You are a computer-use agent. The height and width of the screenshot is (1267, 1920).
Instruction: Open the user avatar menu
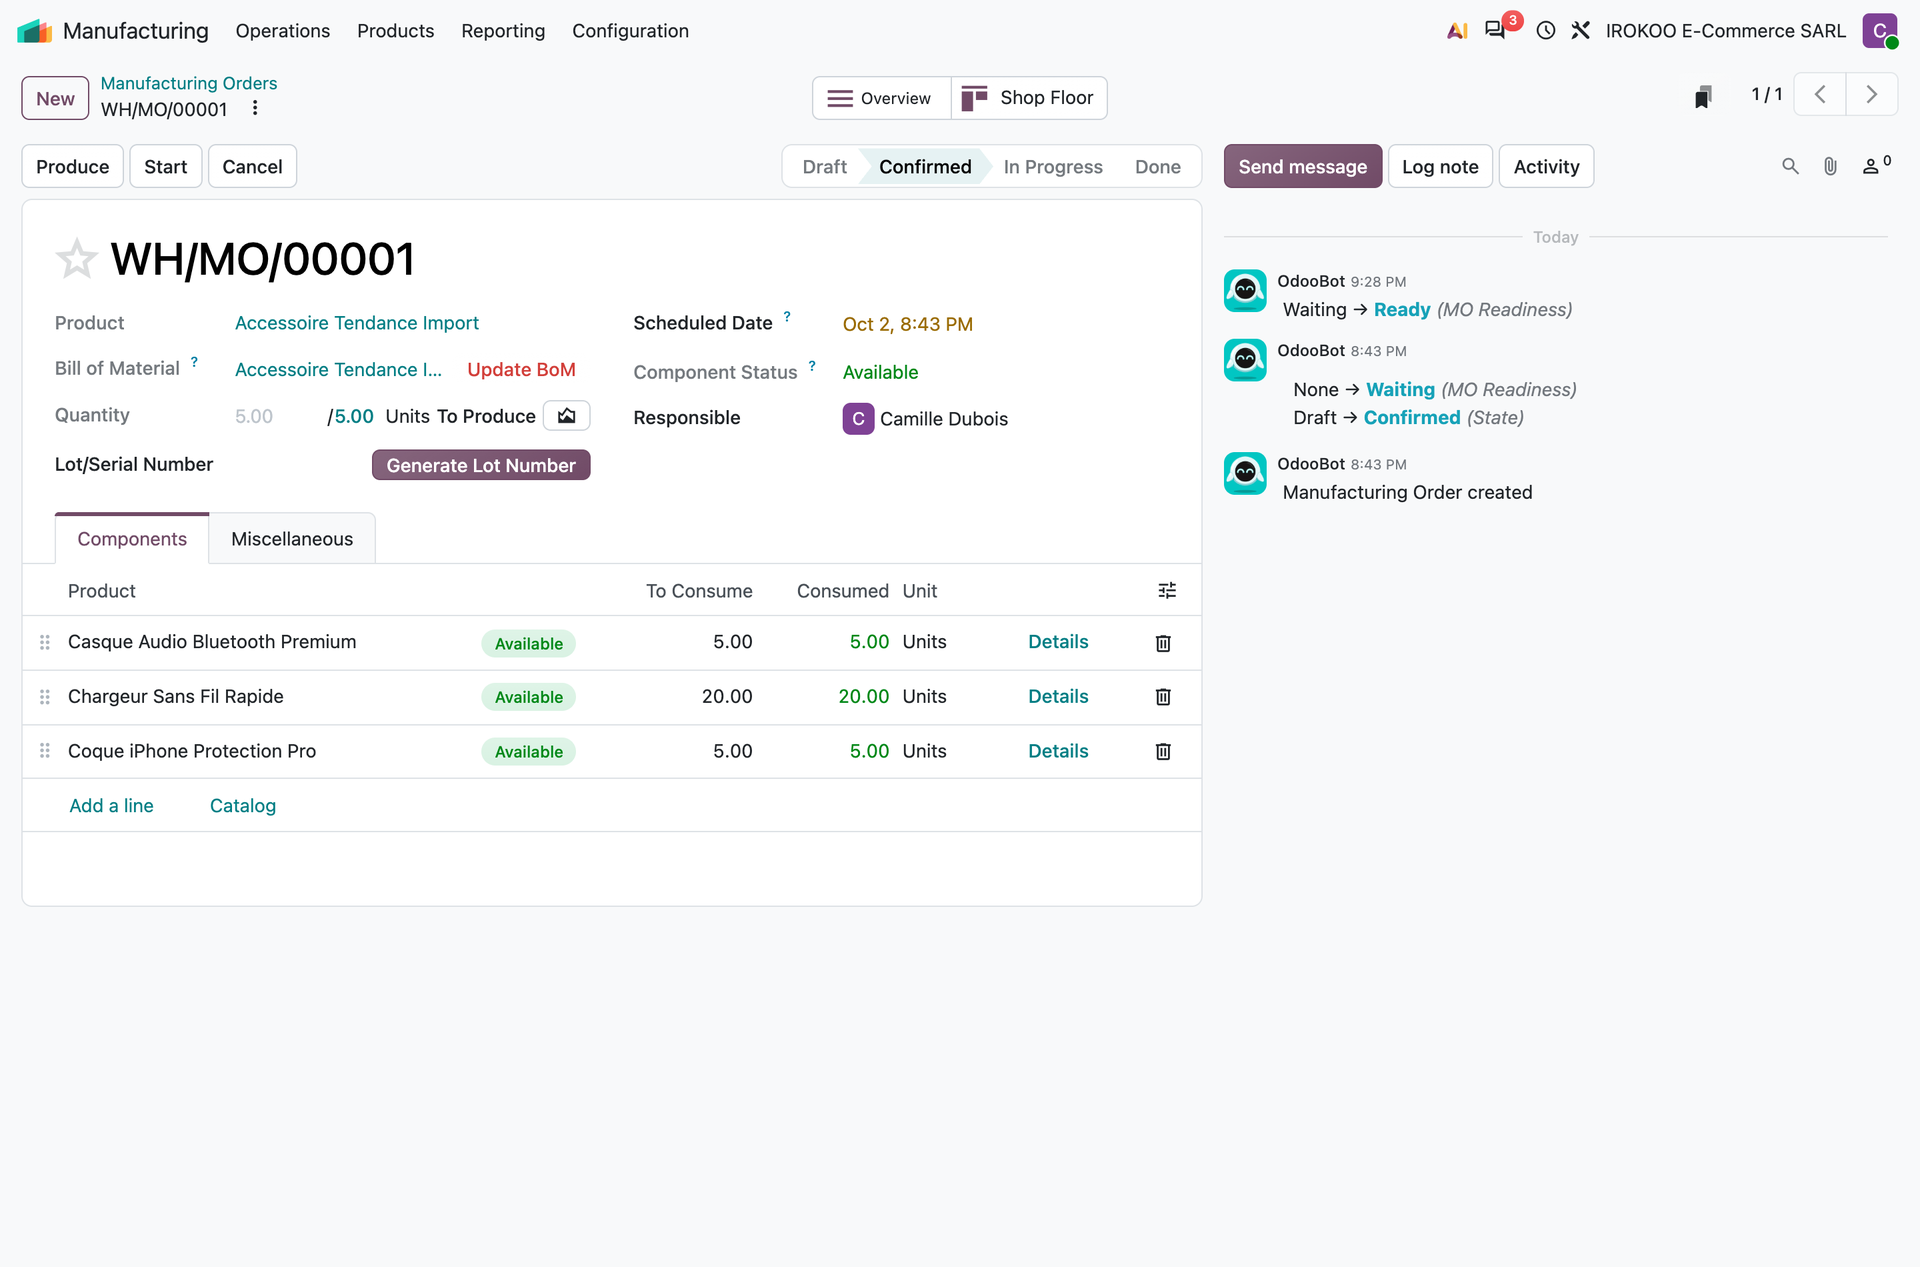(1880, 31)
